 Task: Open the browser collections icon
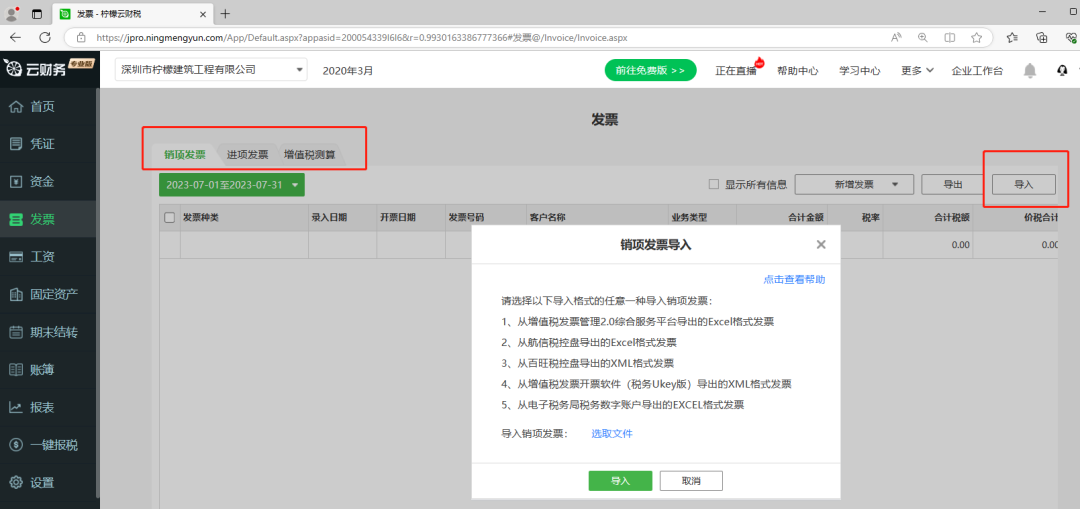[x=1042, y=38]
